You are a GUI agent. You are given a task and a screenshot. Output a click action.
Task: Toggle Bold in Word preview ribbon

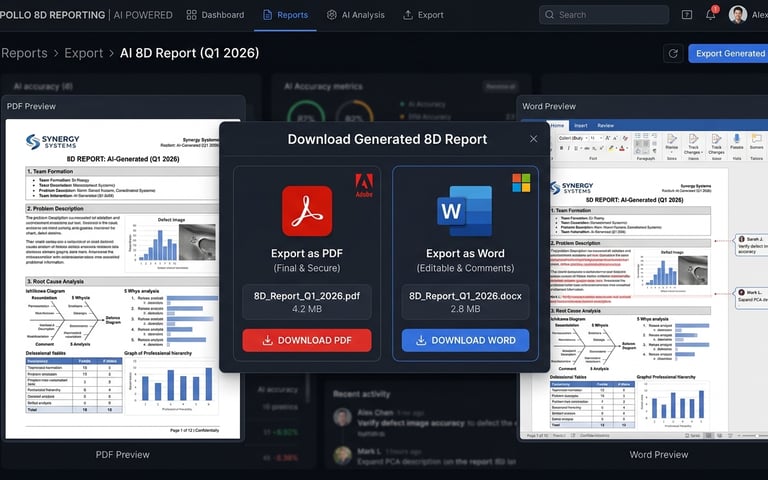(x=561, y=148)
